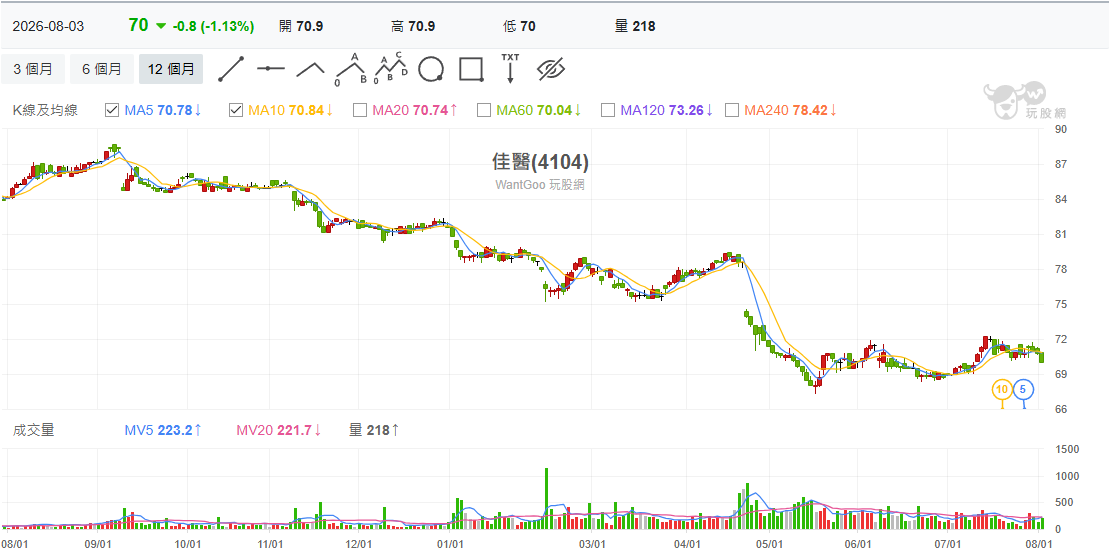Select the trend line drawing tool
This screenshot has width=1110, height=553.
tap(231, 69)
